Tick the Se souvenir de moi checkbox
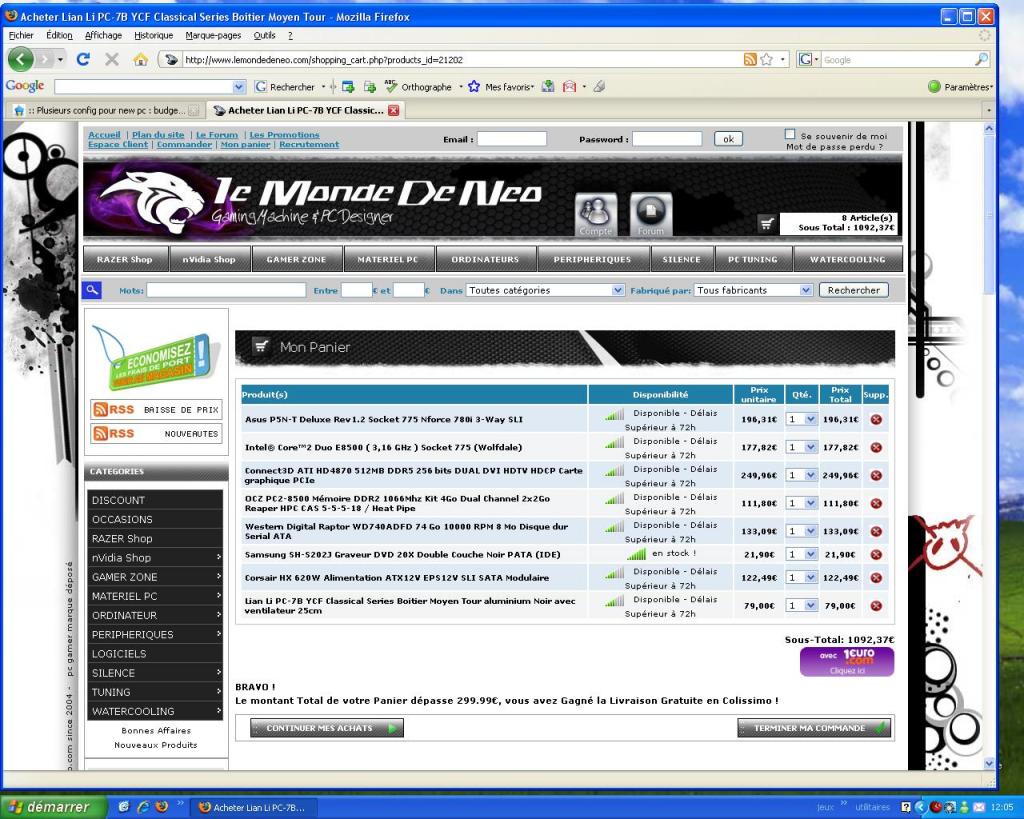The height and width of the screenshot is (819, 1024). 790,134
